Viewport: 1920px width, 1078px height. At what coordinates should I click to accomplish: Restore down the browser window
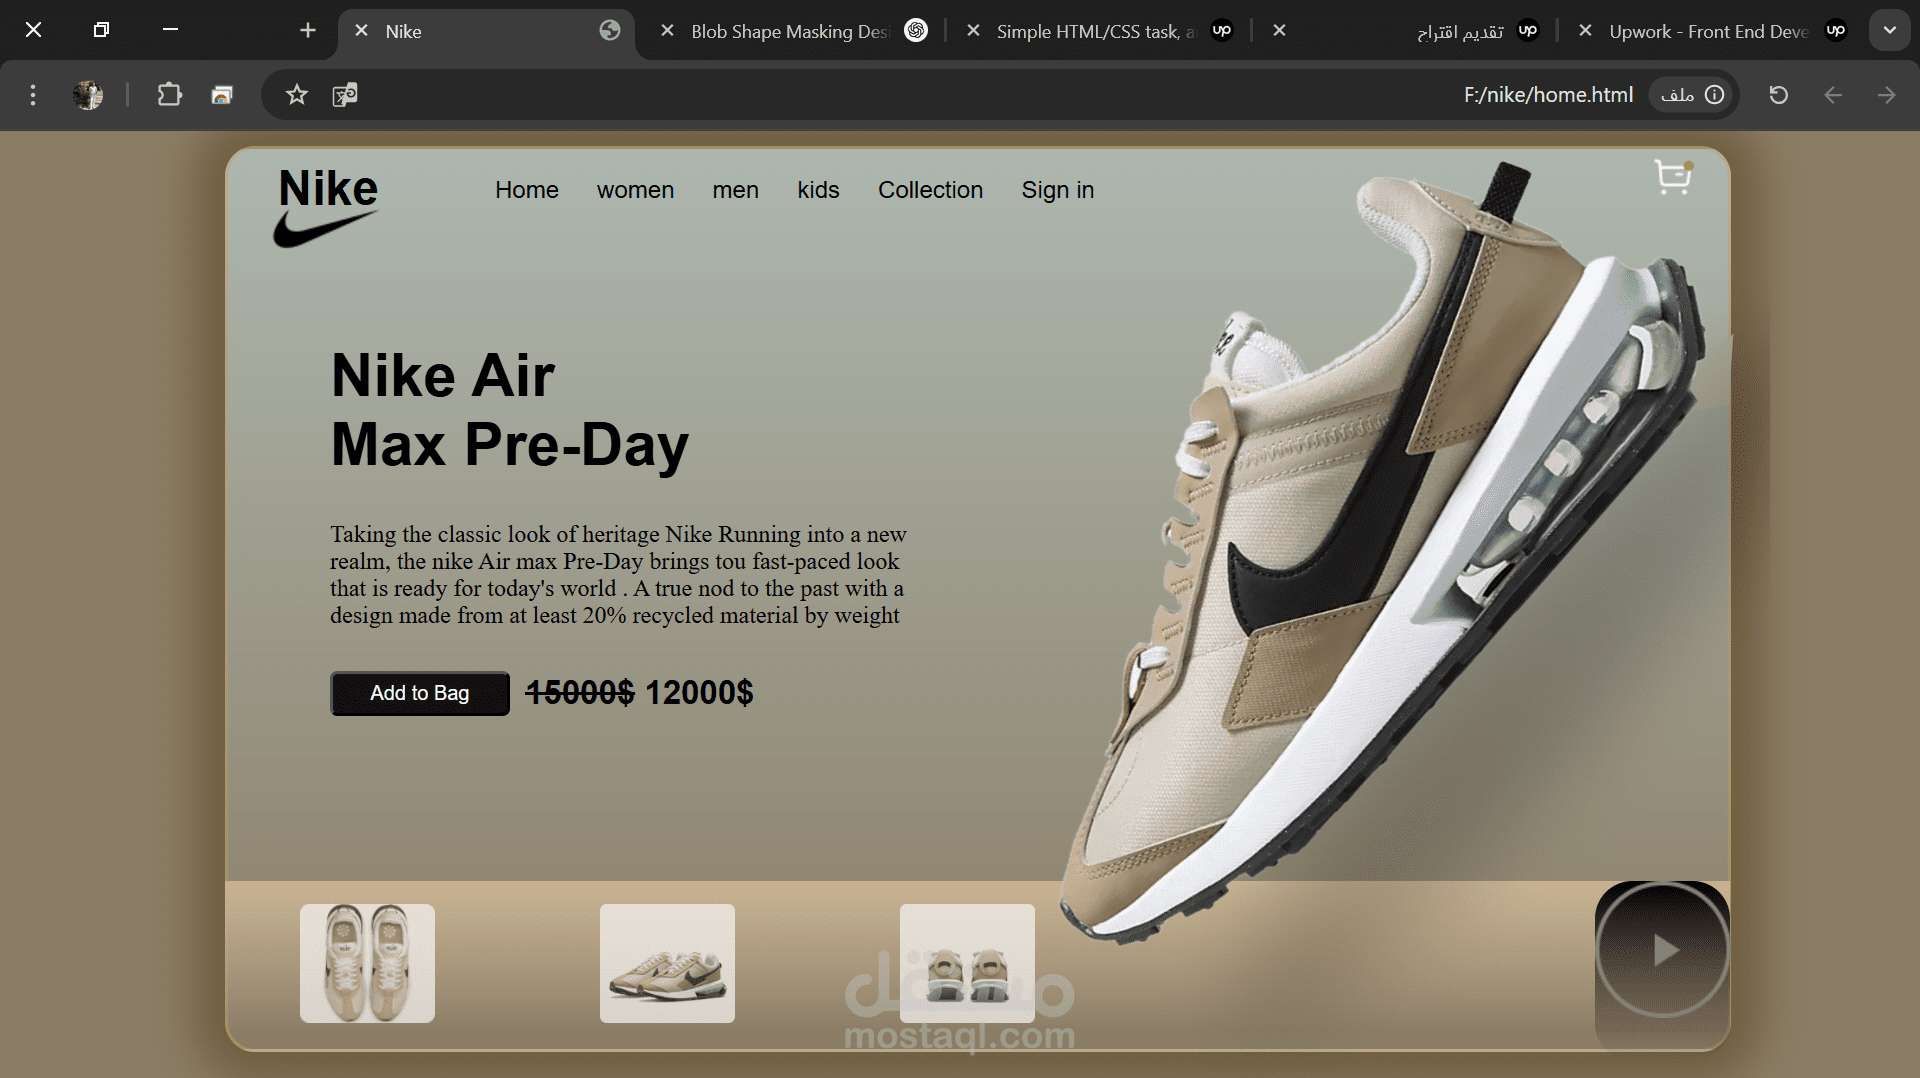(101, 30)
